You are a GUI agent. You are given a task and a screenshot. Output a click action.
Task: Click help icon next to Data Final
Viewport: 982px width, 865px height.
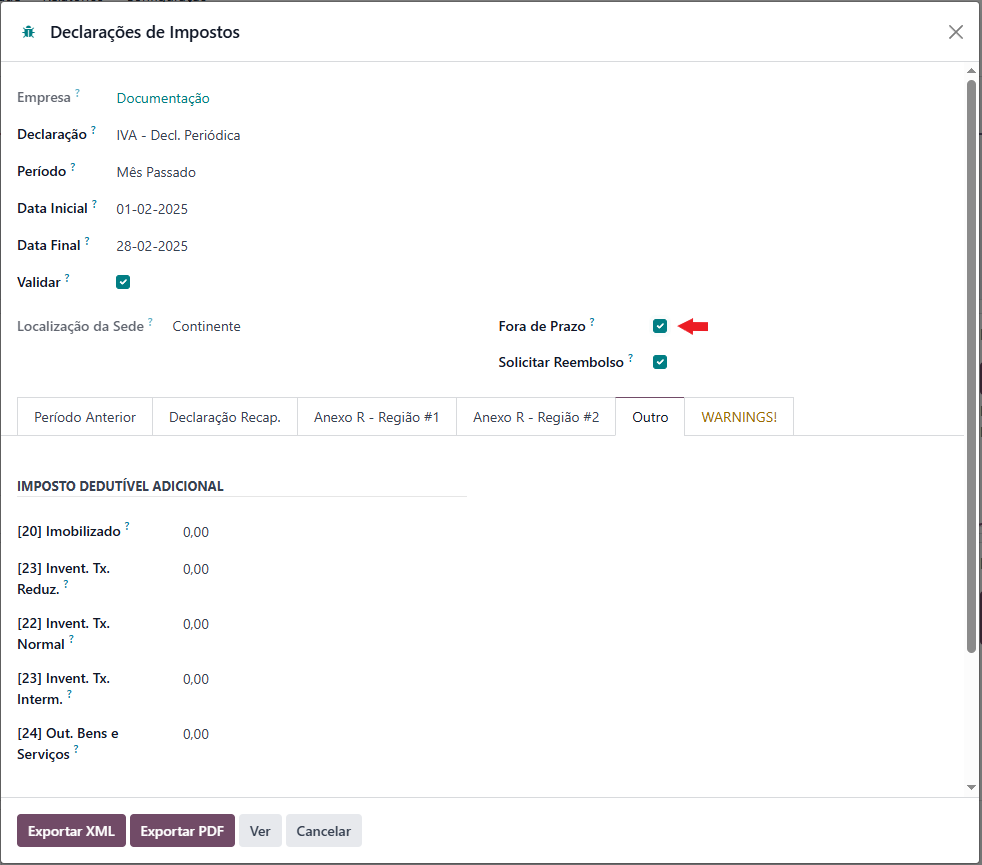coord(87,241)
